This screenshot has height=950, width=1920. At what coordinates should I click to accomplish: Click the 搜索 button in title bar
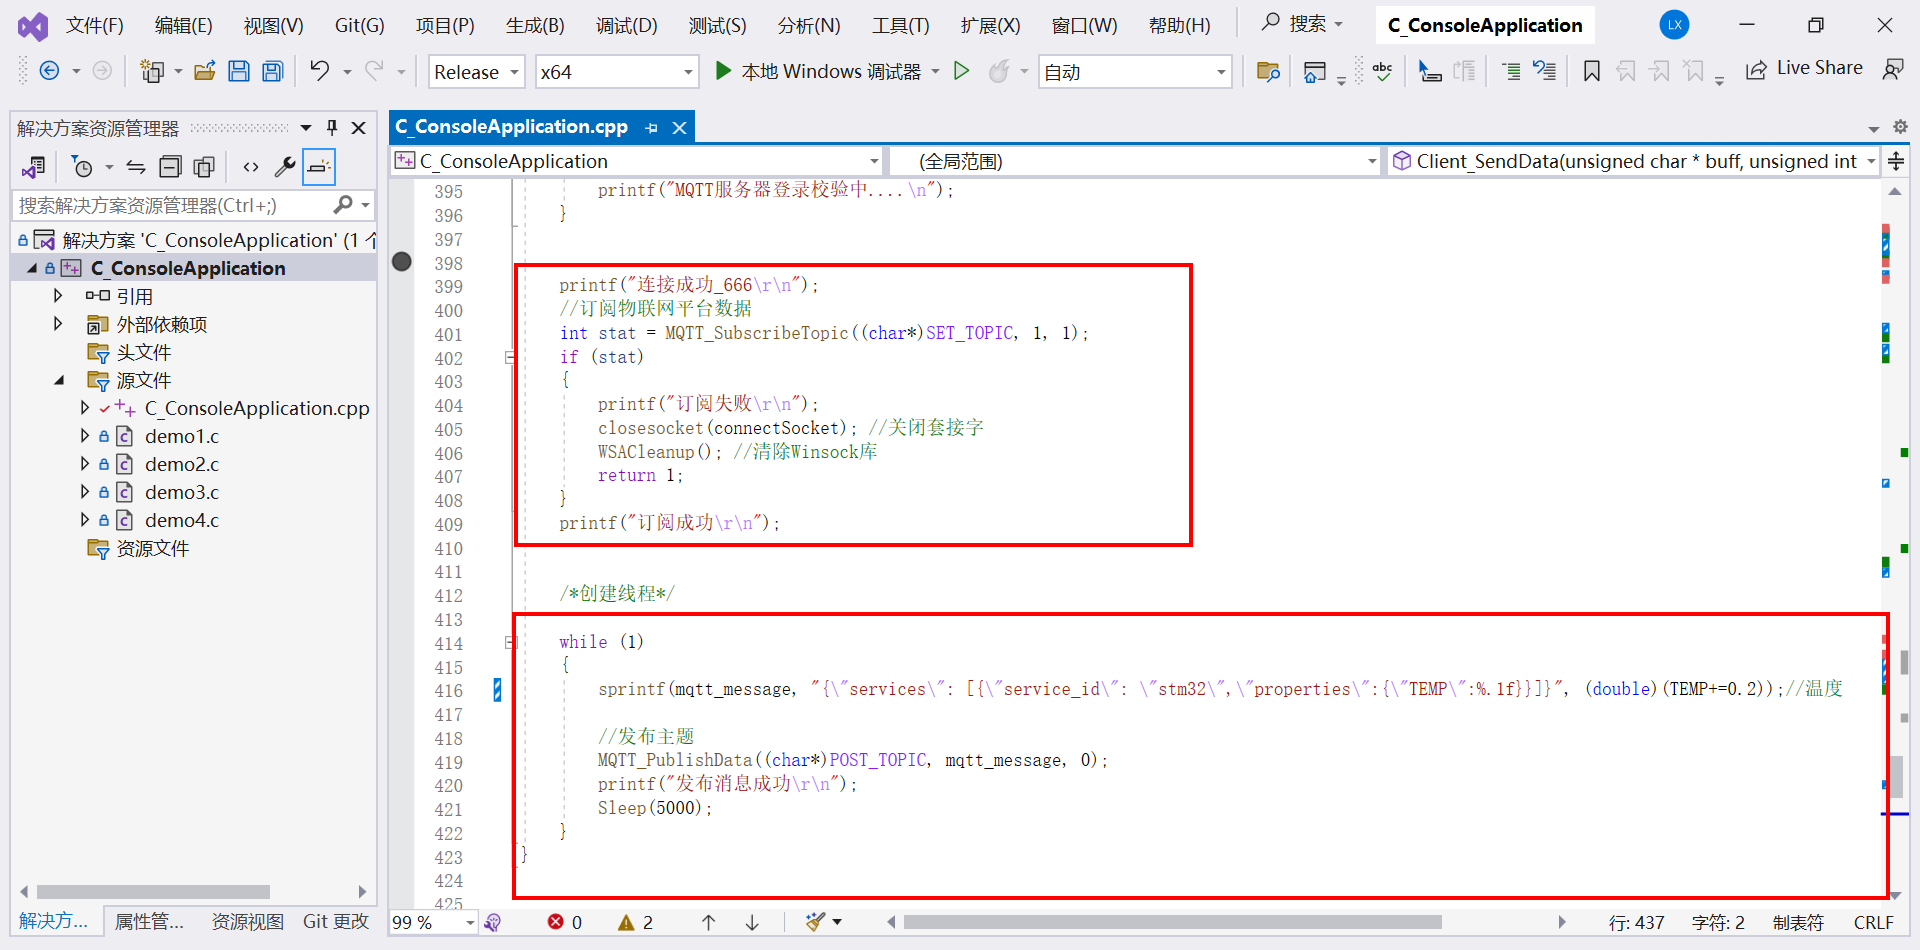[x=1303, y=23]
